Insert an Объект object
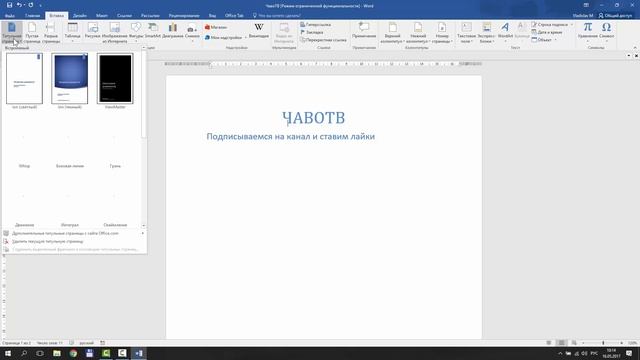This screenshot has height=360, width=640. [x=544, y=40]
